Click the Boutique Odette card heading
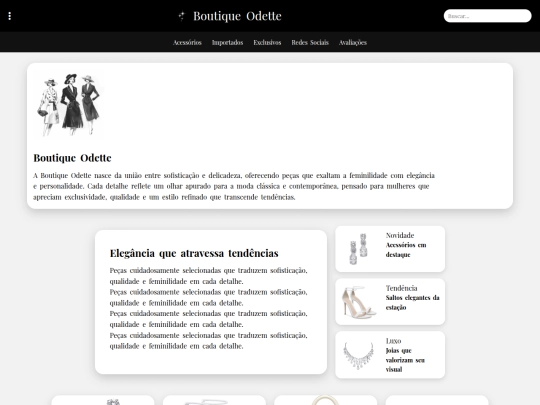This screenshot has height=405, width=540. click(x=72, y=158)
